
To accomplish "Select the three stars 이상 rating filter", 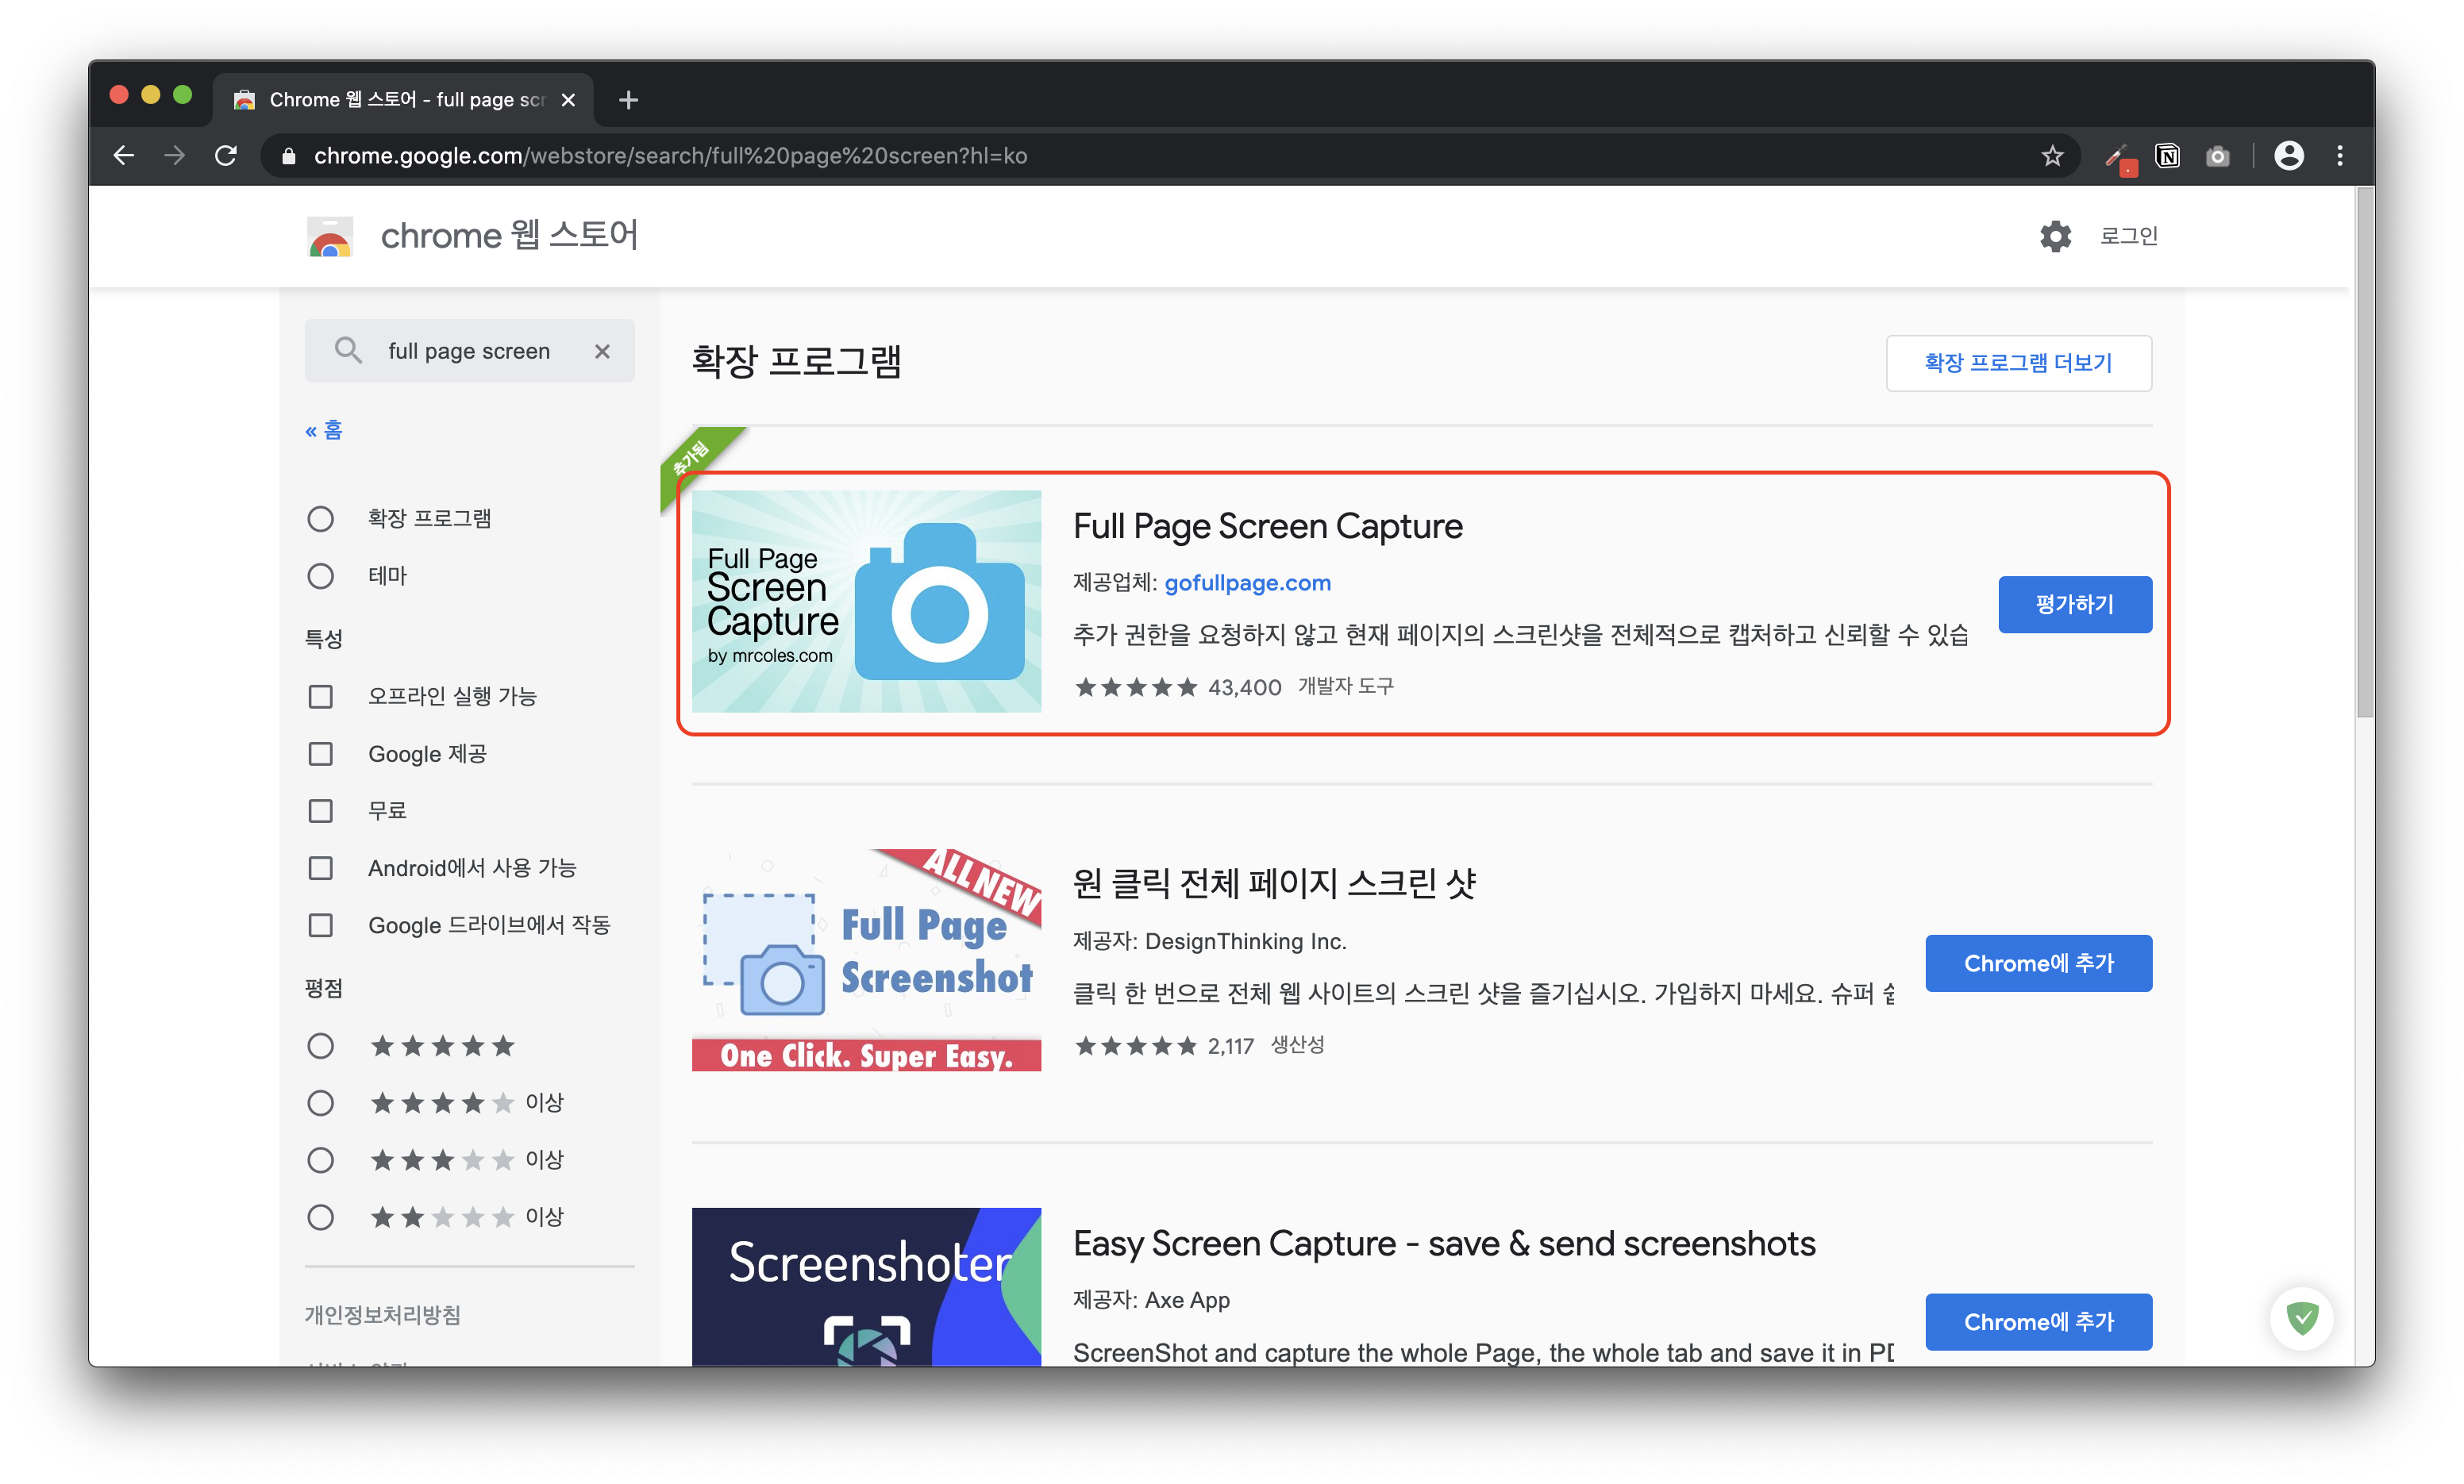I will (320, 1160).
